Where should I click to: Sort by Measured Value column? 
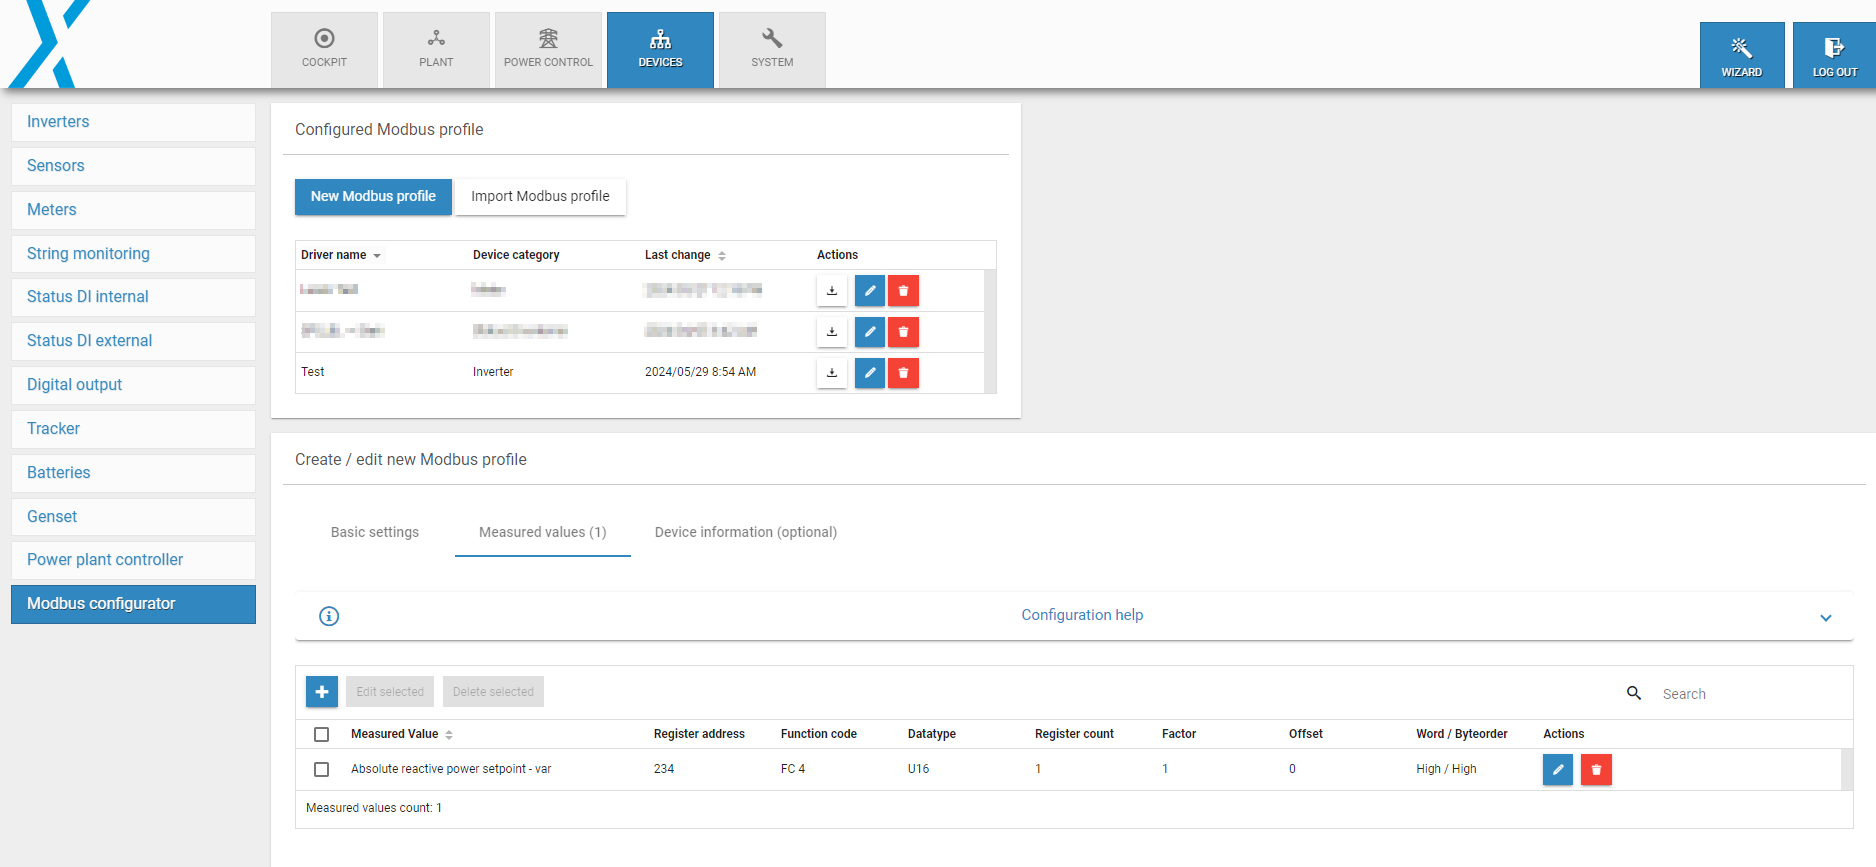(449, 735)
